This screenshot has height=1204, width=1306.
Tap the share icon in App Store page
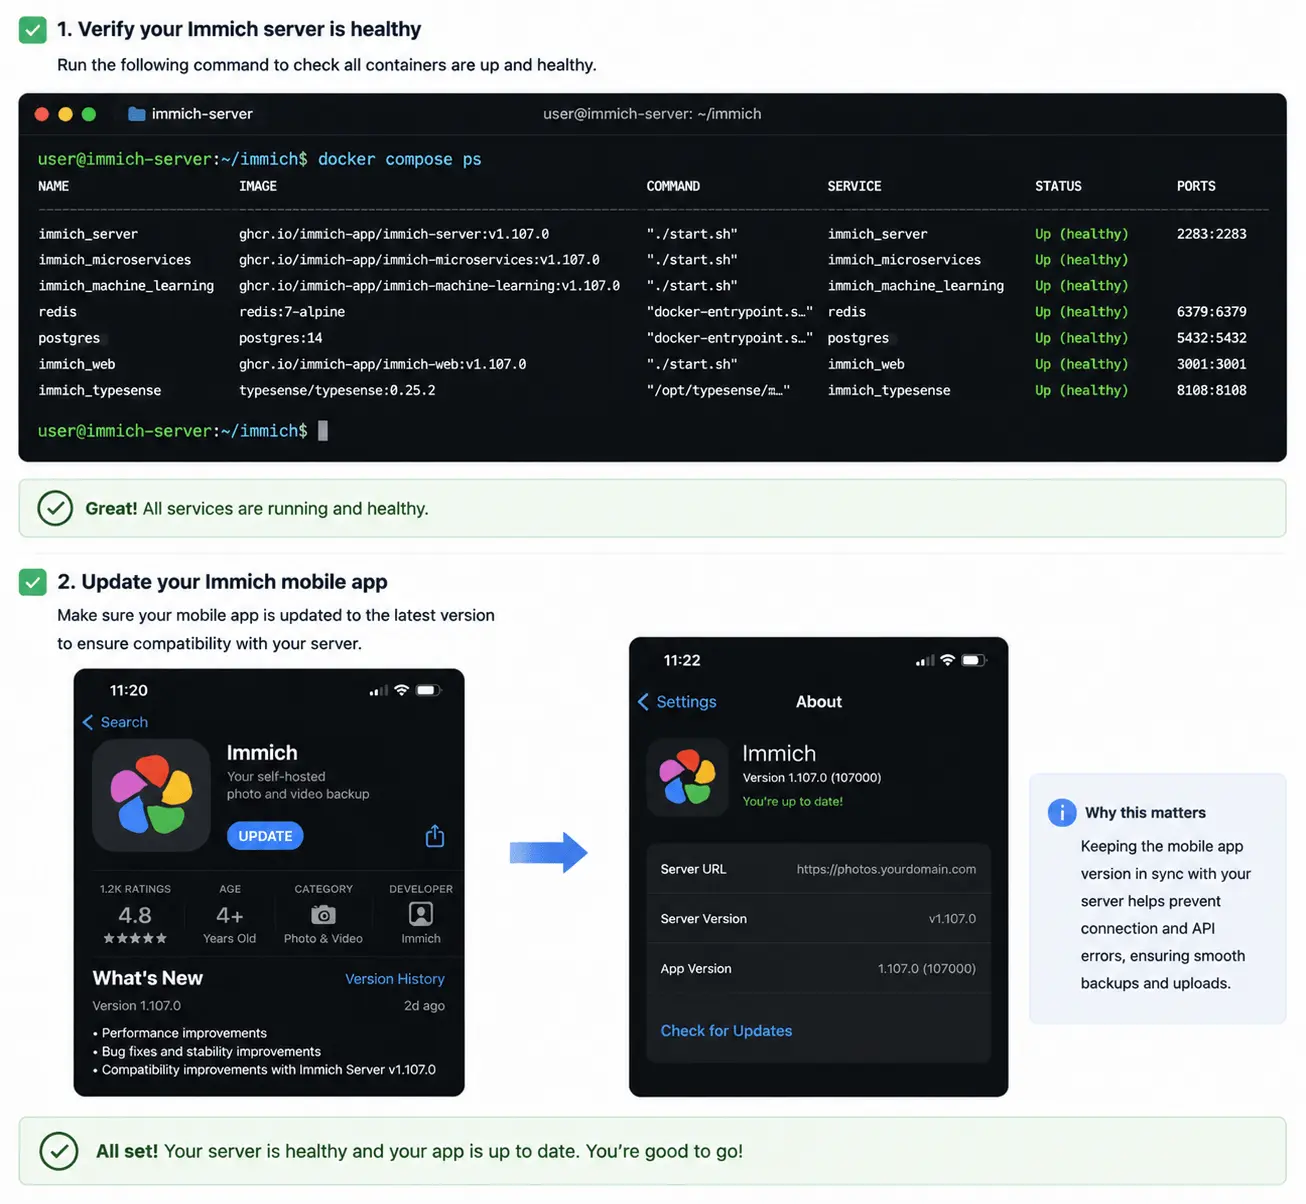coord(435,836)
